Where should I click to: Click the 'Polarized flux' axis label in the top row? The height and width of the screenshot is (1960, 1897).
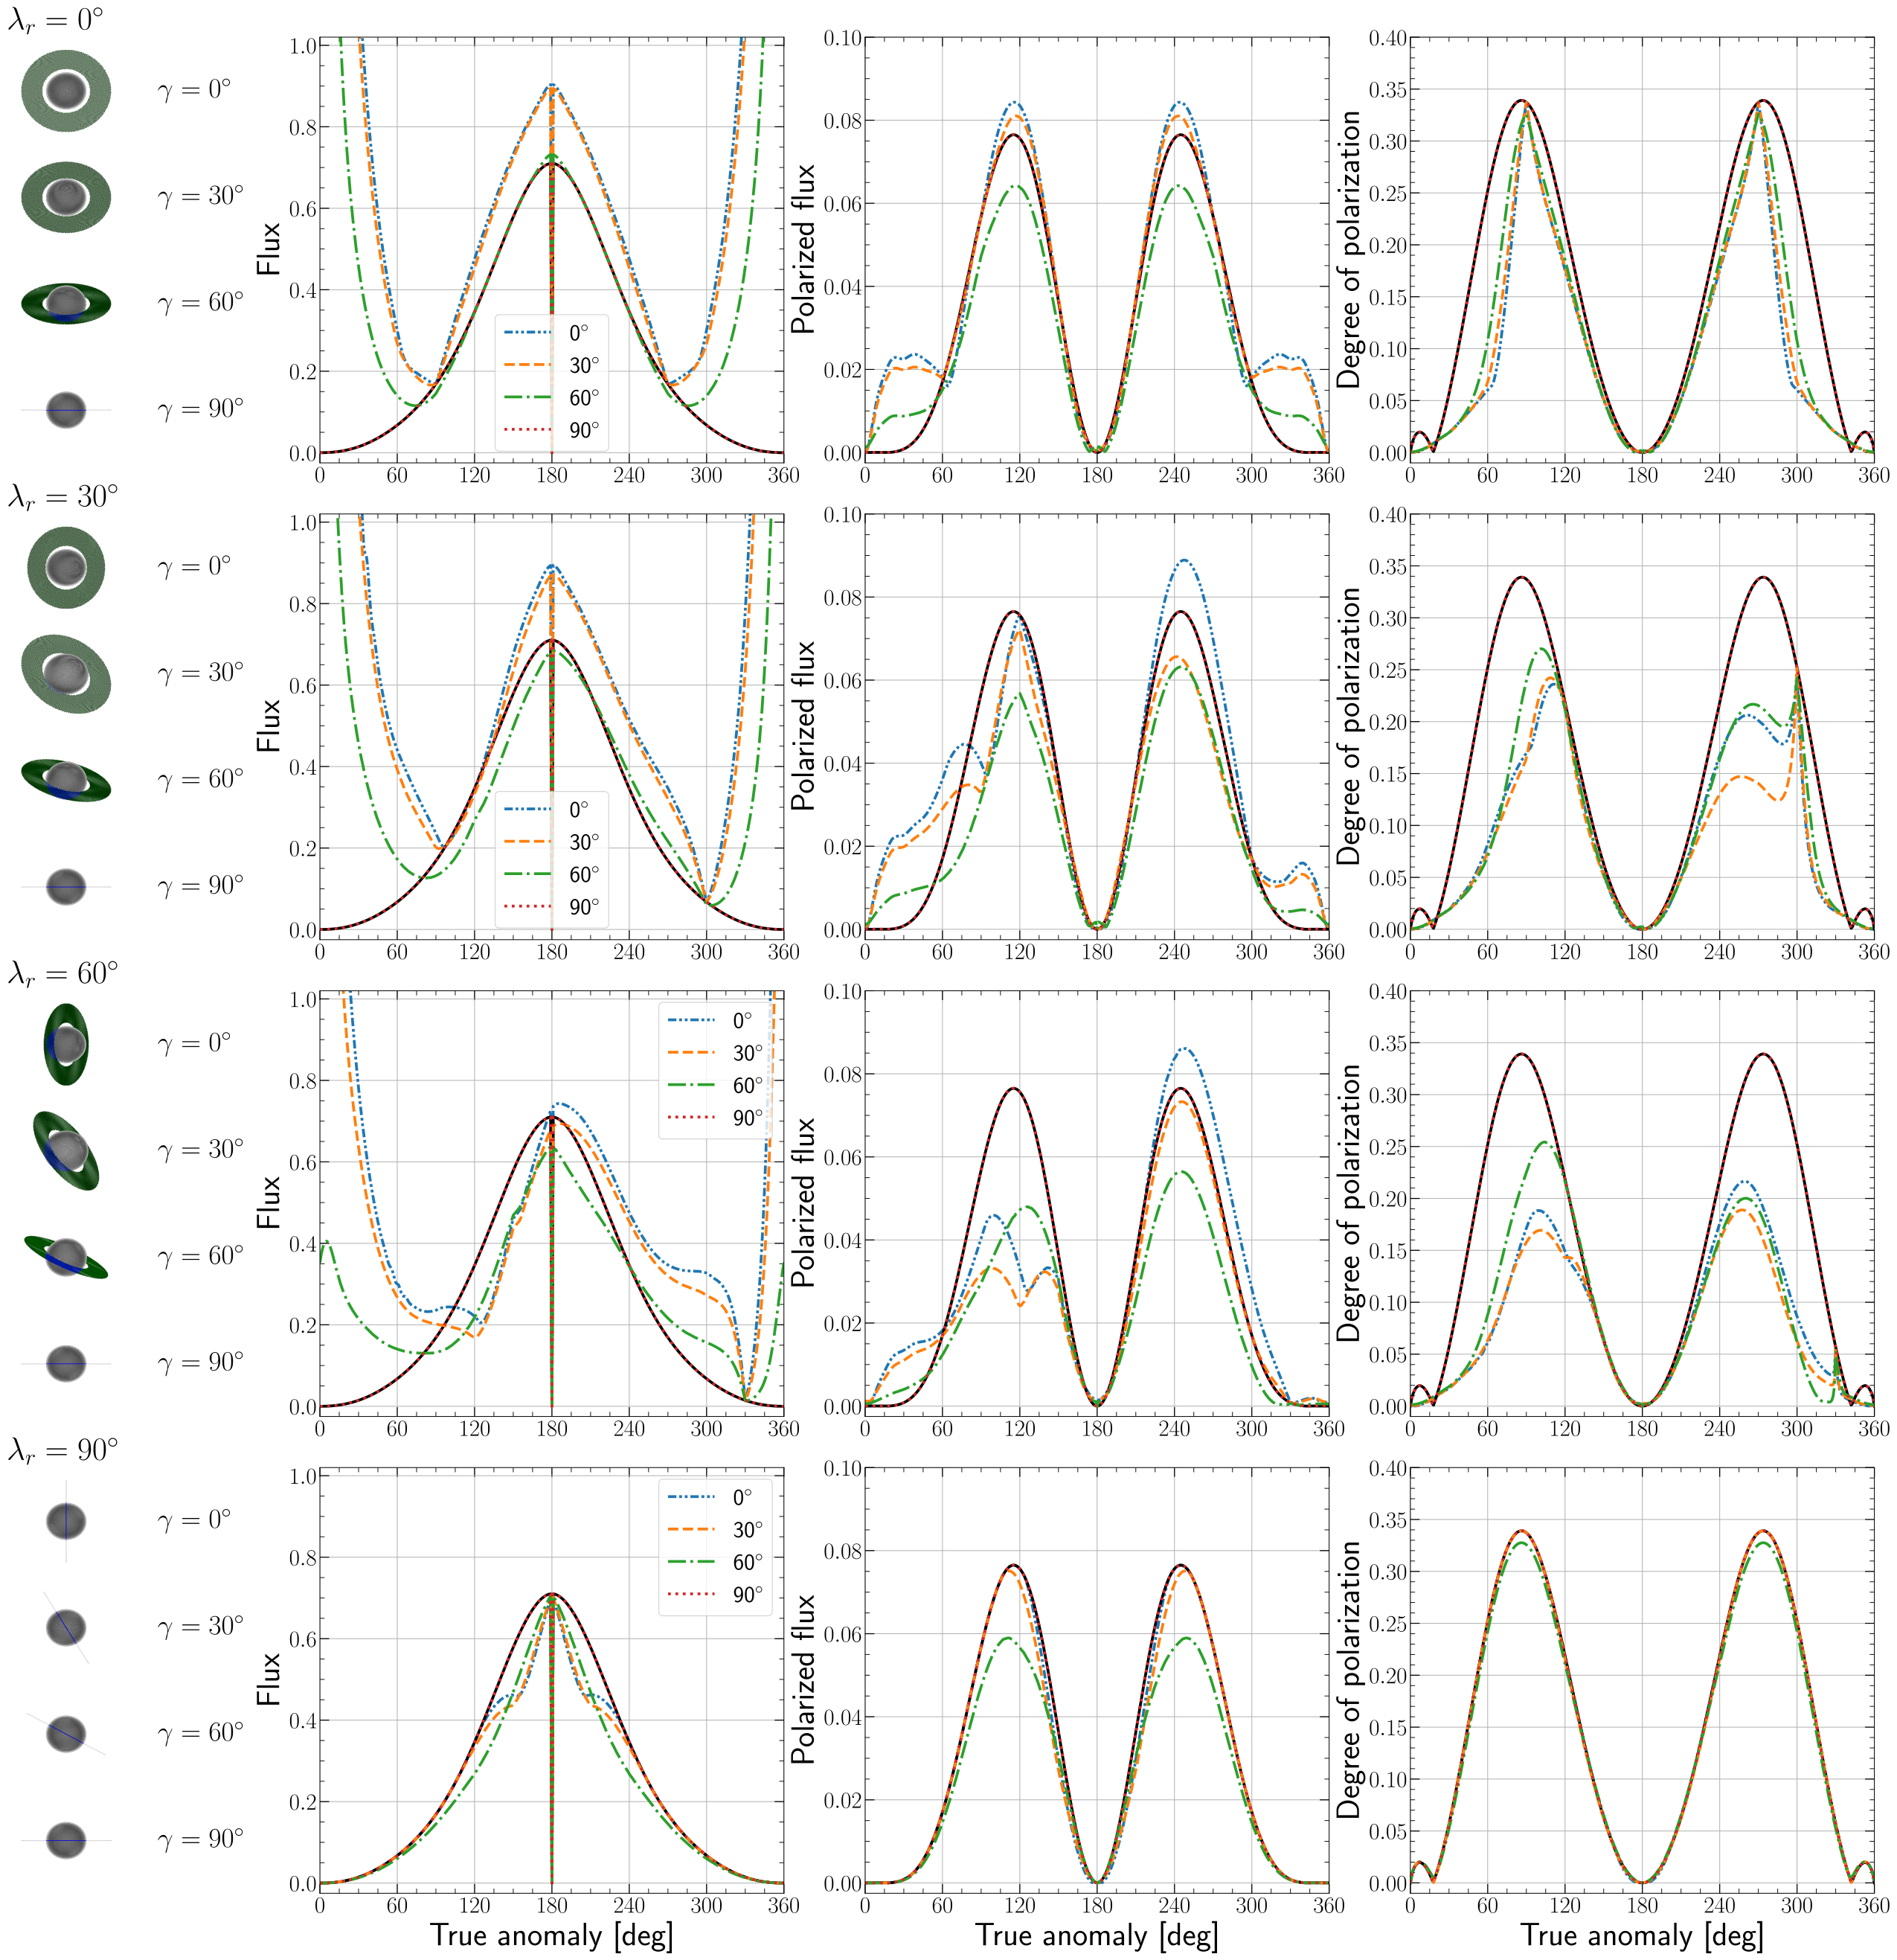pyautogui.click(x=804, y=248)
